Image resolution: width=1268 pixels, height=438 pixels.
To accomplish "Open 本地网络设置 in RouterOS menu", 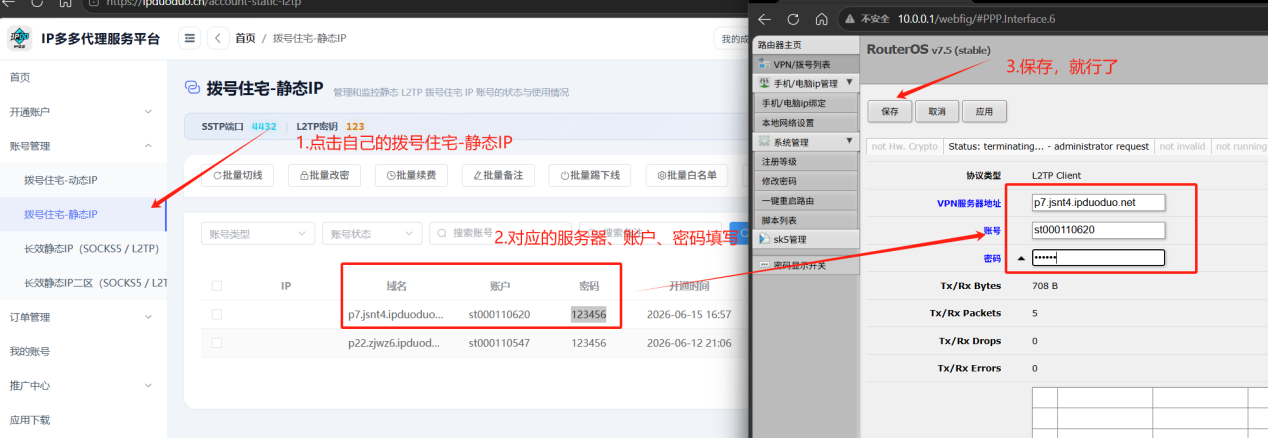I will (x=806, y=122).
